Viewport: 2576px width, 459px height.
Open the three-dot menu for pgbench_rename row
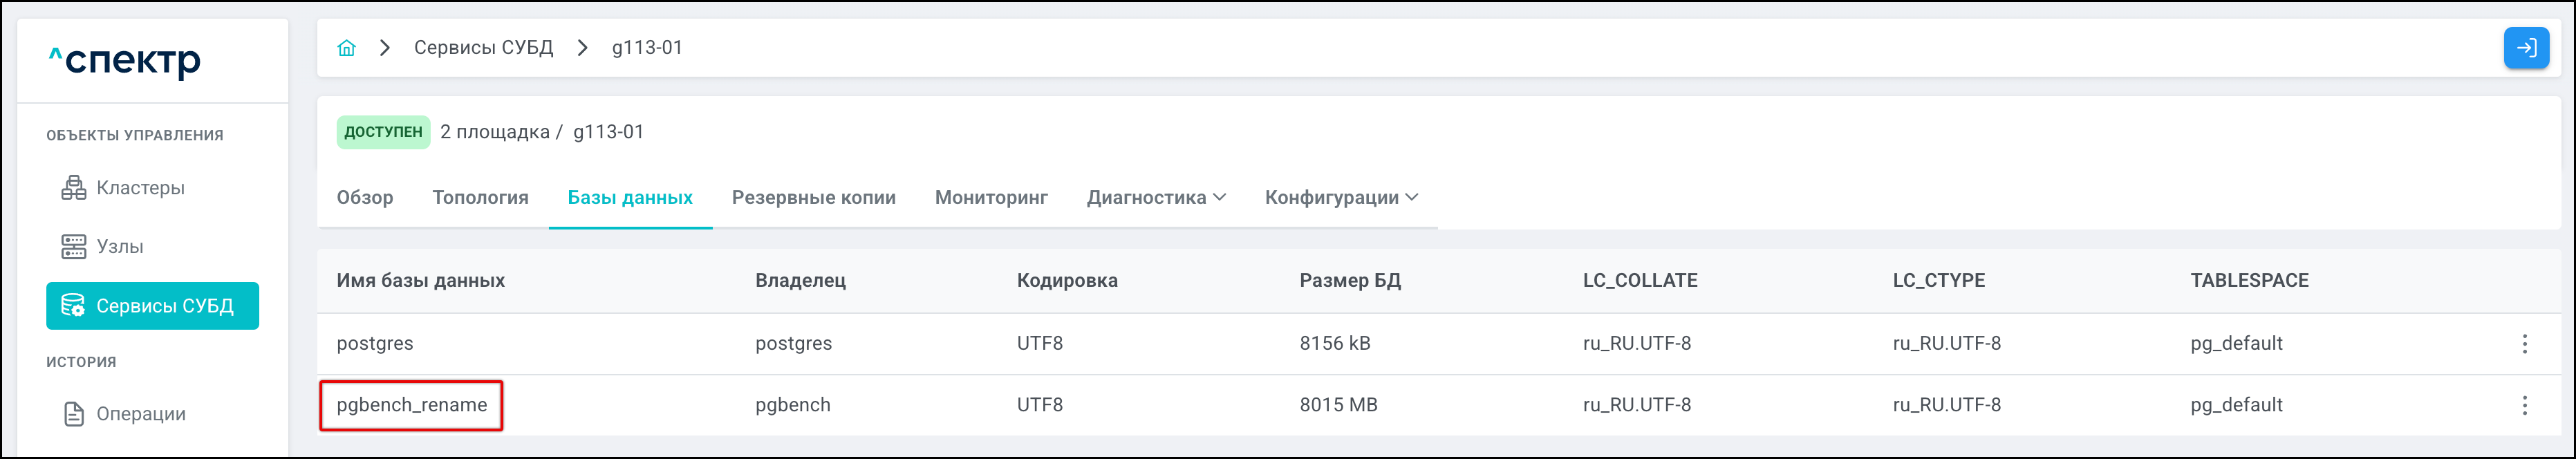coord(2524,405)
